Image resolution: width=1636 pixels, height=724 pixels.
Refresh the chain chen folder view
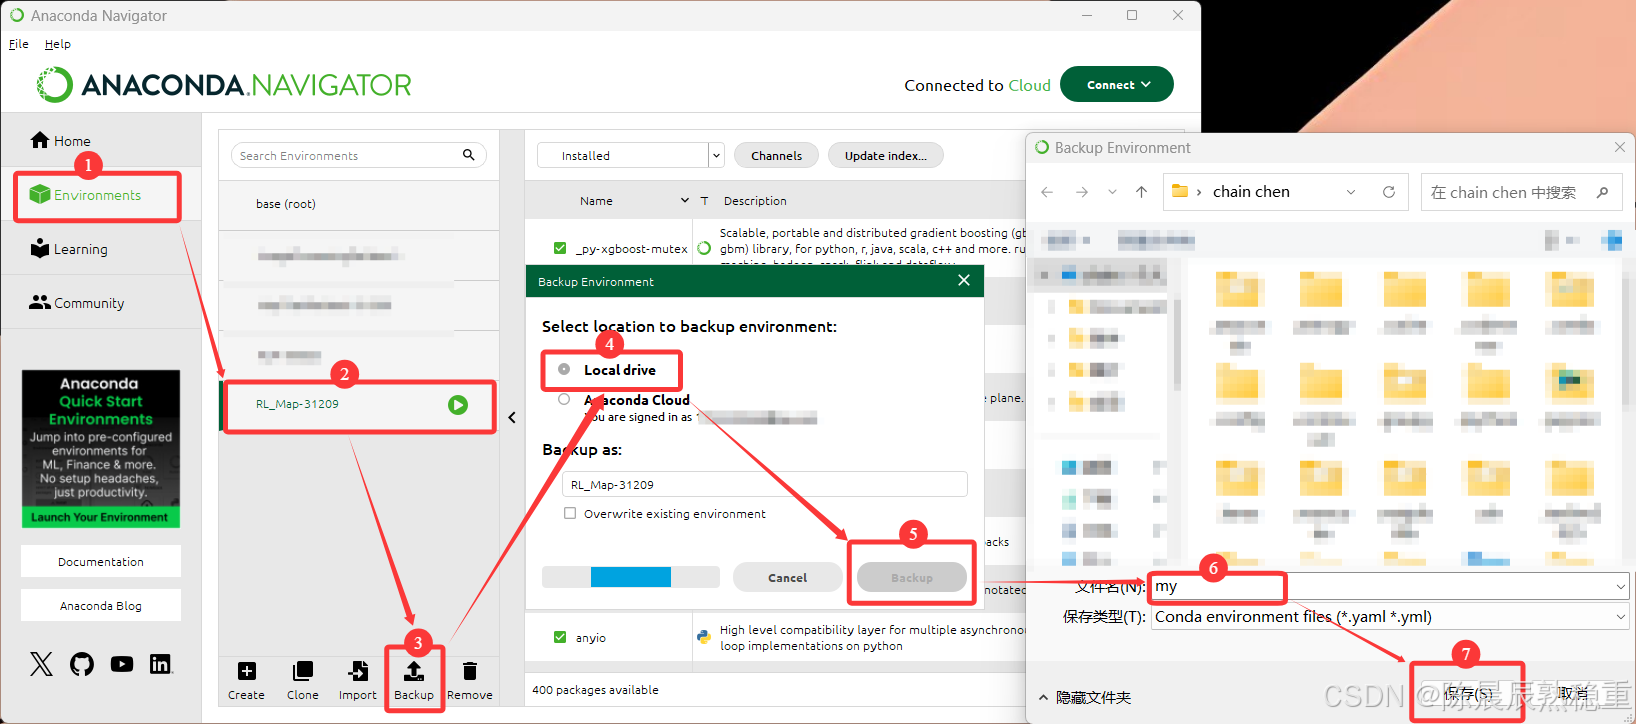[1389, 192]
